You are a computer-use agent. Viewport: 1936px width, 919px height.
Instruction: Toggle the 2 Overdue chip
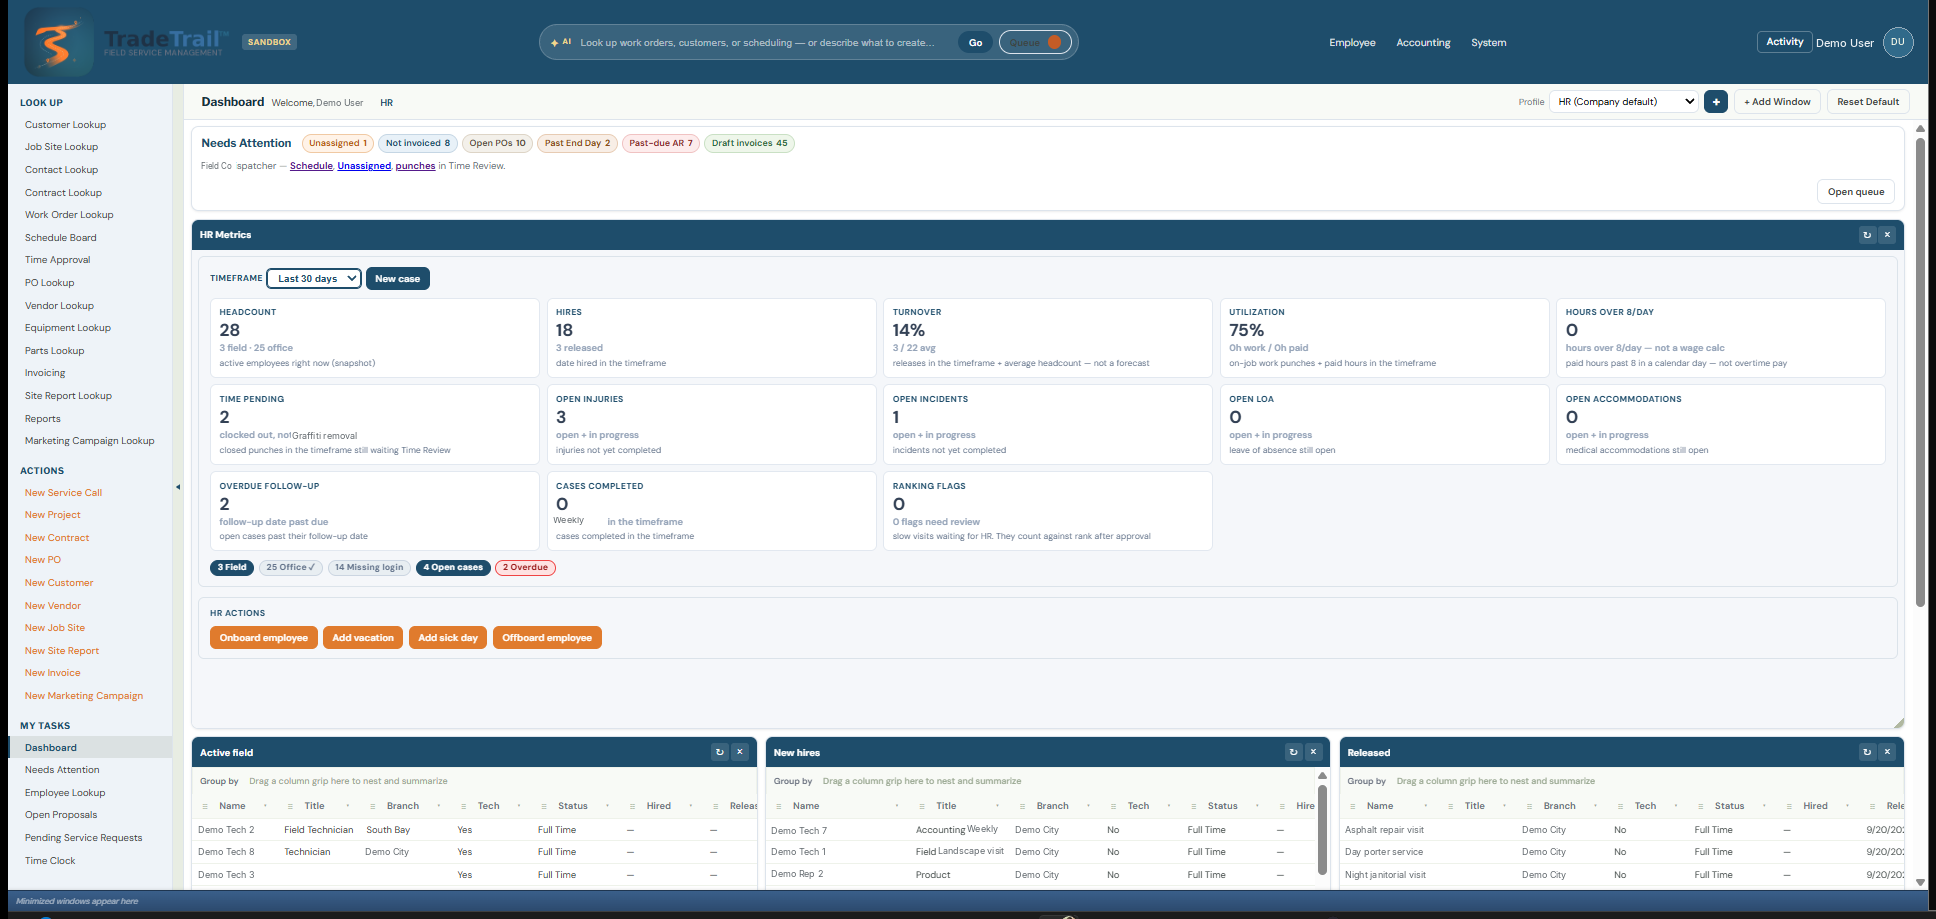coord(525,567)
